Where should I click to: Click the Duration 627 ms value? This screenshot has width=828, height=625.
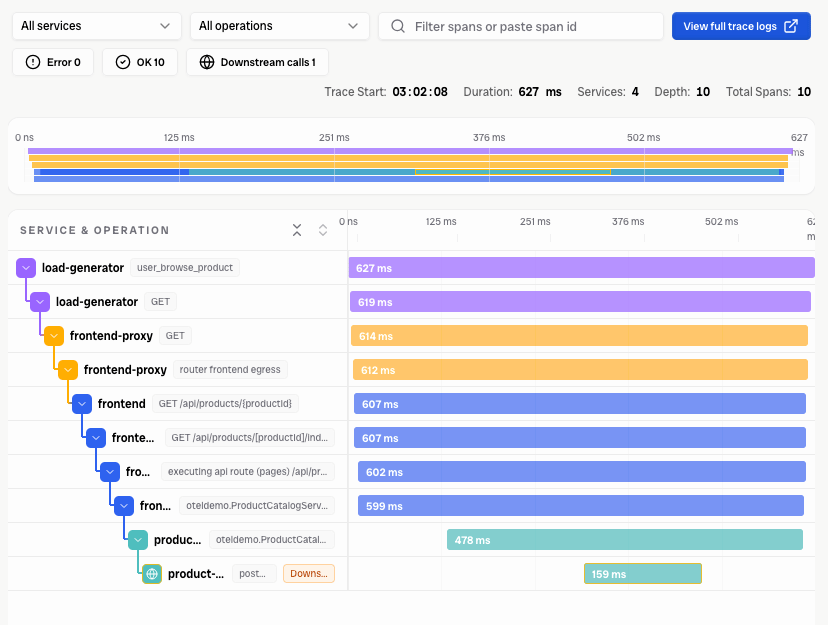pos(540,92)
